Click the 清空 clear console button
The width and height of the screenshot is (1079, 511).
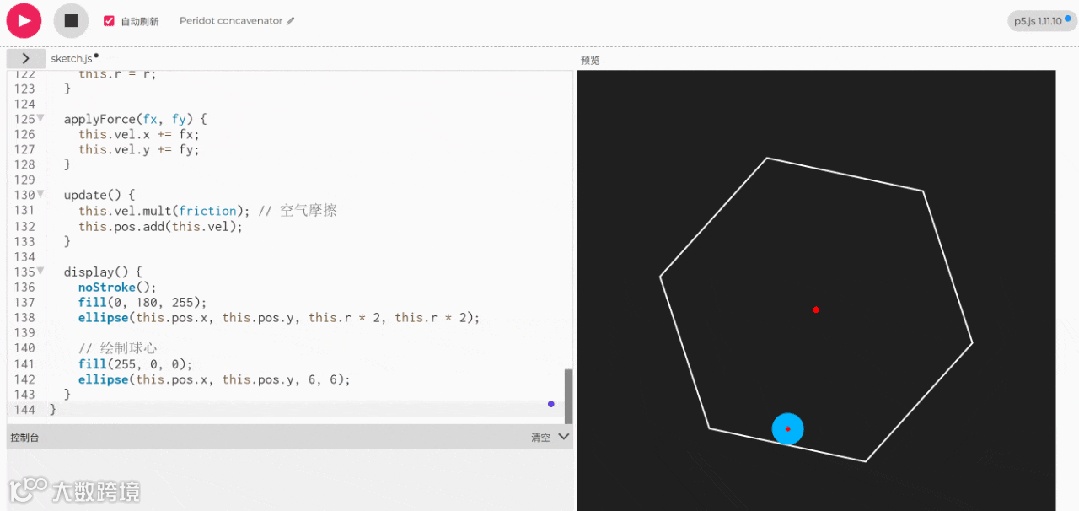click(x=540, y=437)
